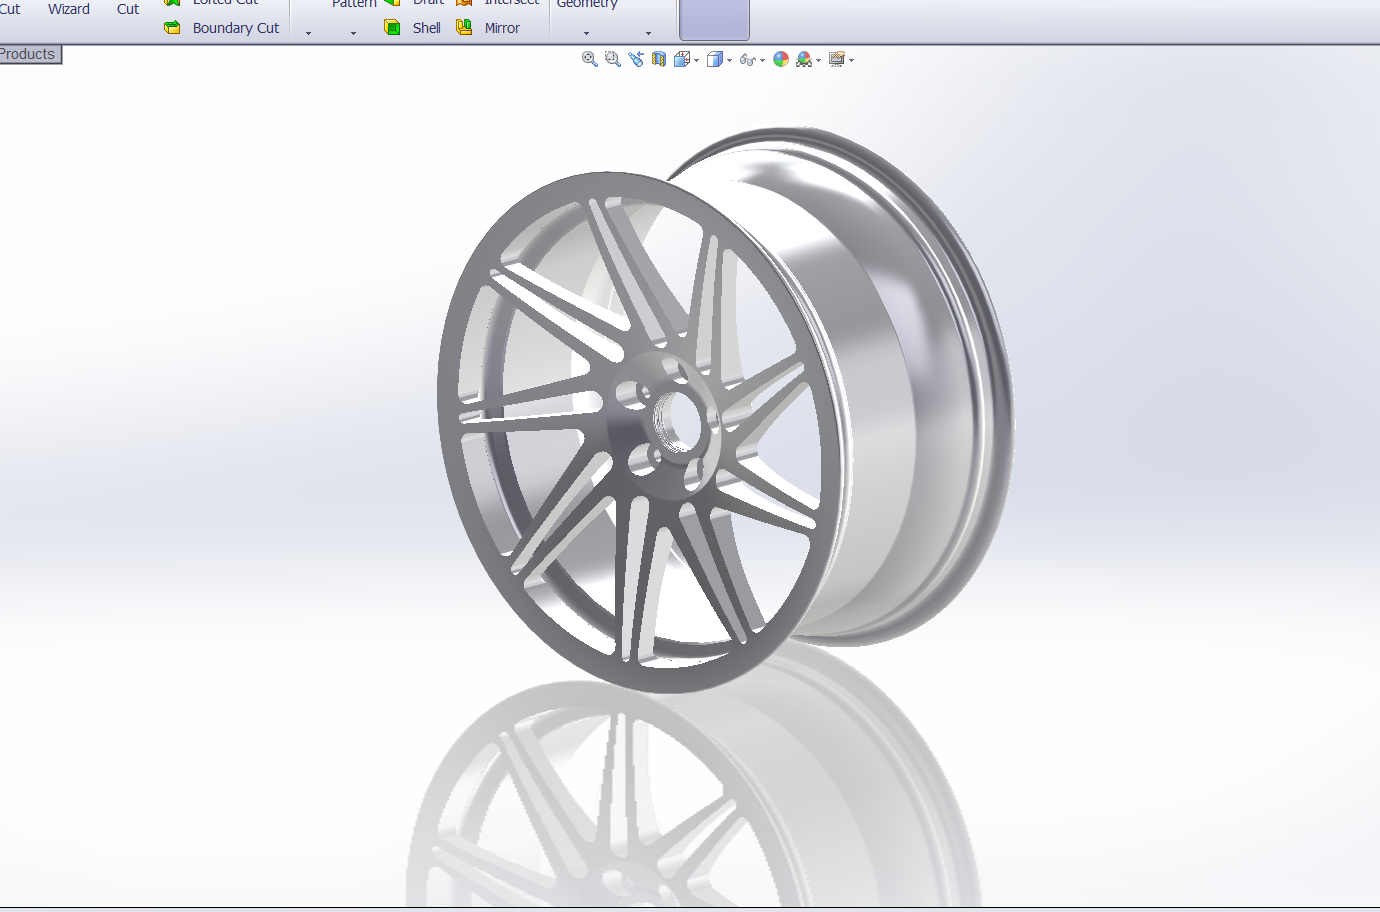Activate the Mirror feature tool

[x=488, y=28]
